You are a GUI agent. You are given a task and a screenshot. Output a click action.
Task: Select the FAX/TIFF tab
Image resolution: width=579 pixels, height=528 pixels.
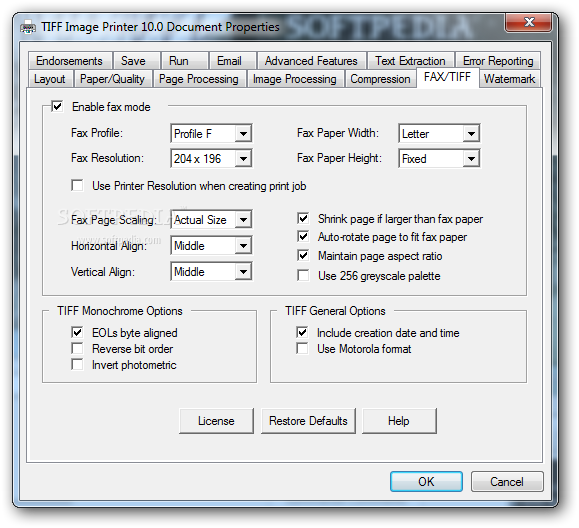coord(448,77)
